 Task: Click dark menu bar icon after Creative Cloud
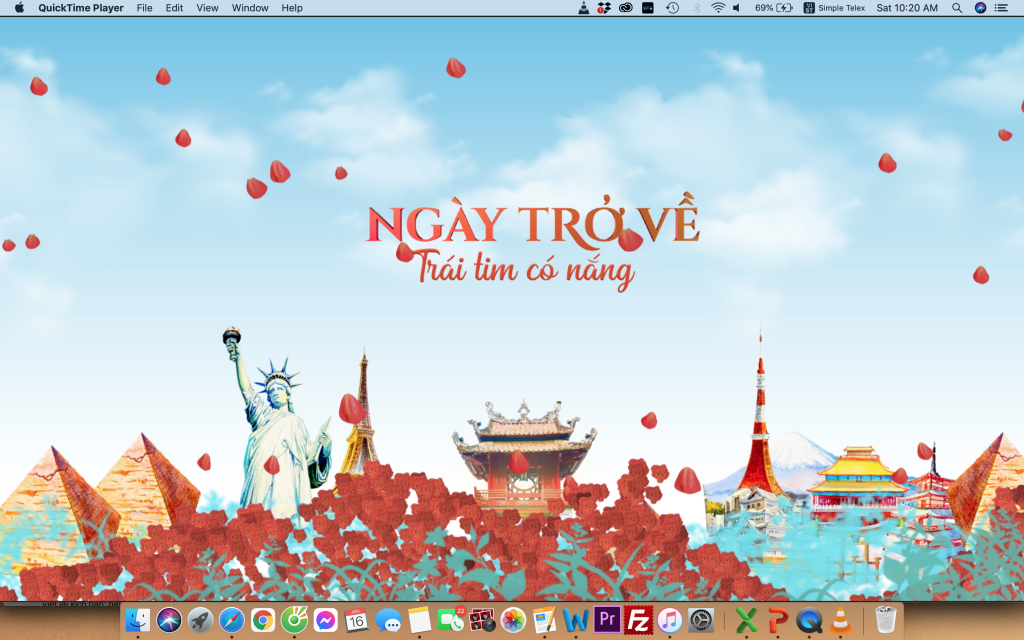648,8
